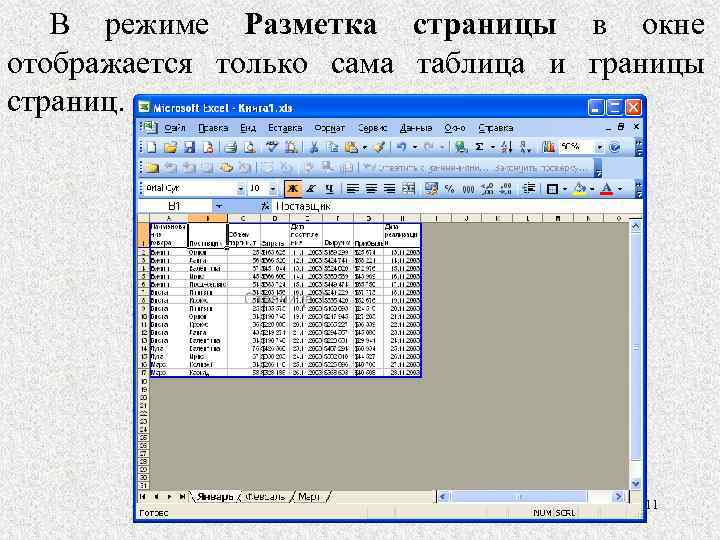Expand the AutoSum functions arrow
The image size is (720, 540).
tap(492, 147)
